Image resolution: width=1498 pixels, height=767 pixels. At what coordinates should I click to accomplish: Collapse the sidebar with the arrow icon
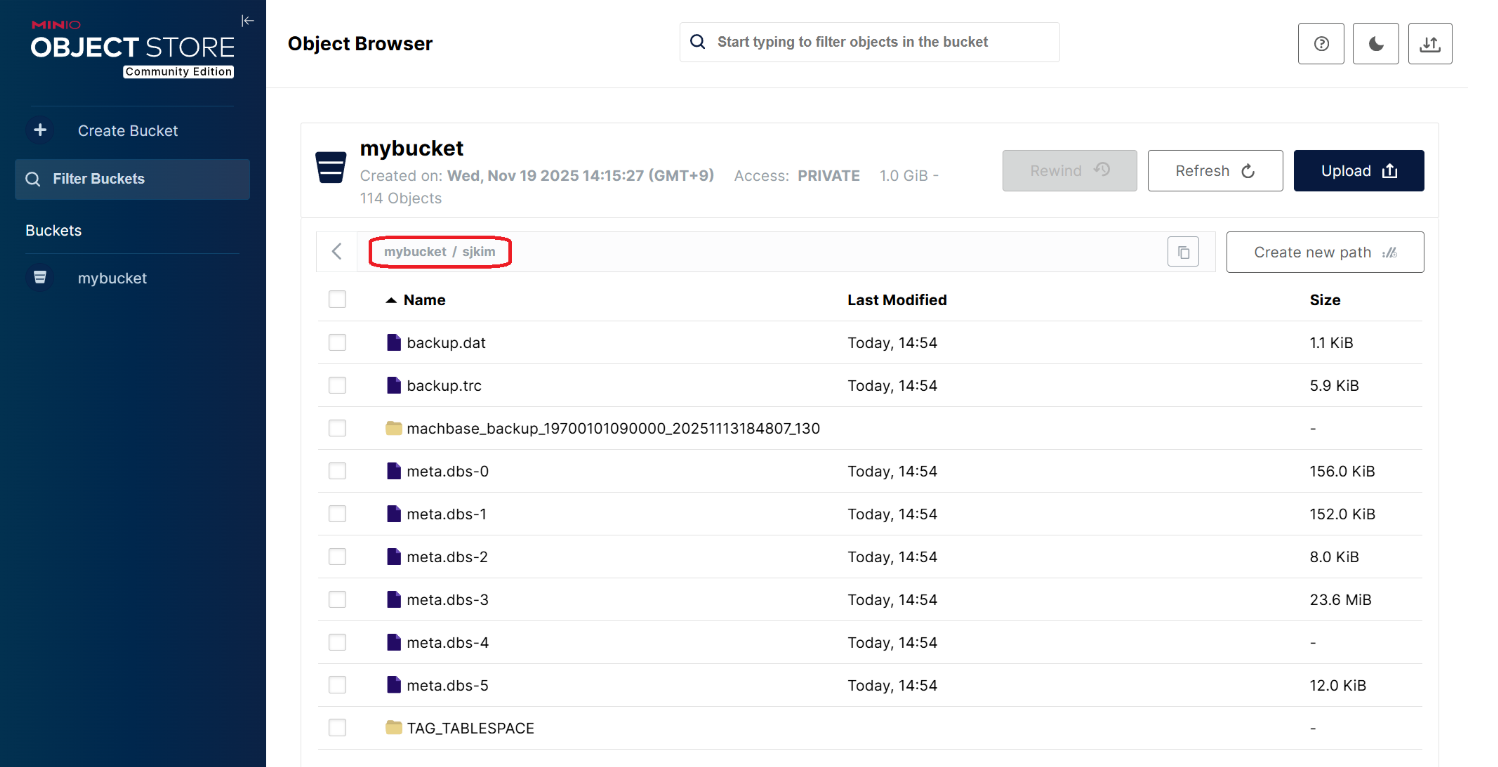click(247, 21)
